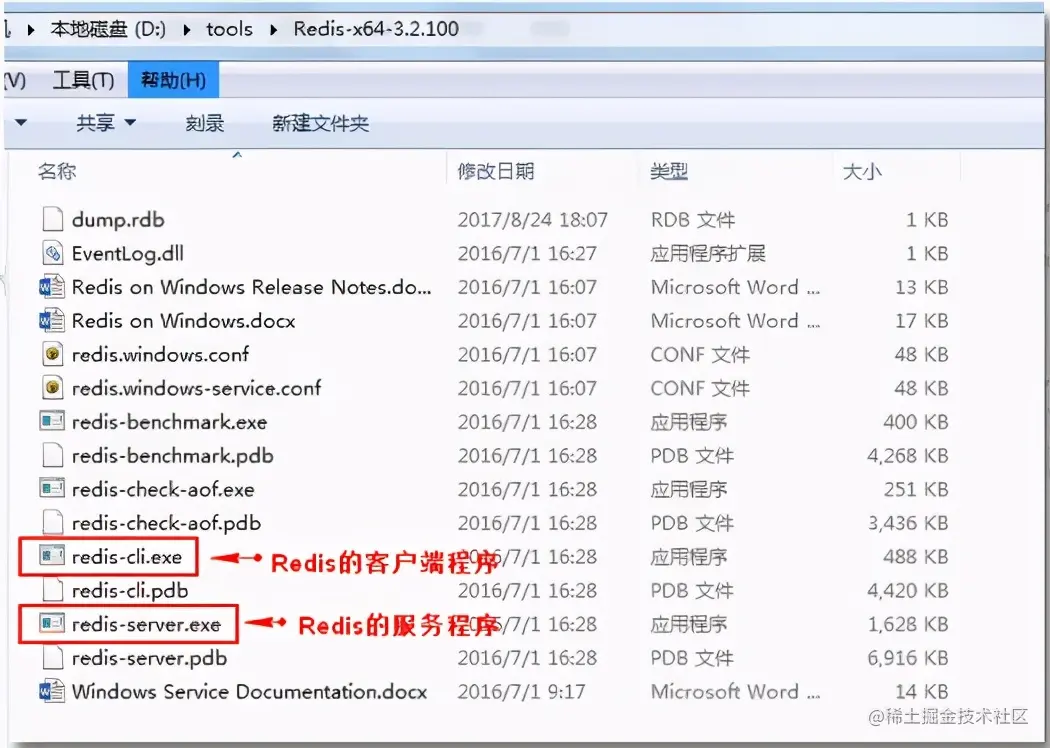Click the 3,436 KB size cell

coord(907,523)
